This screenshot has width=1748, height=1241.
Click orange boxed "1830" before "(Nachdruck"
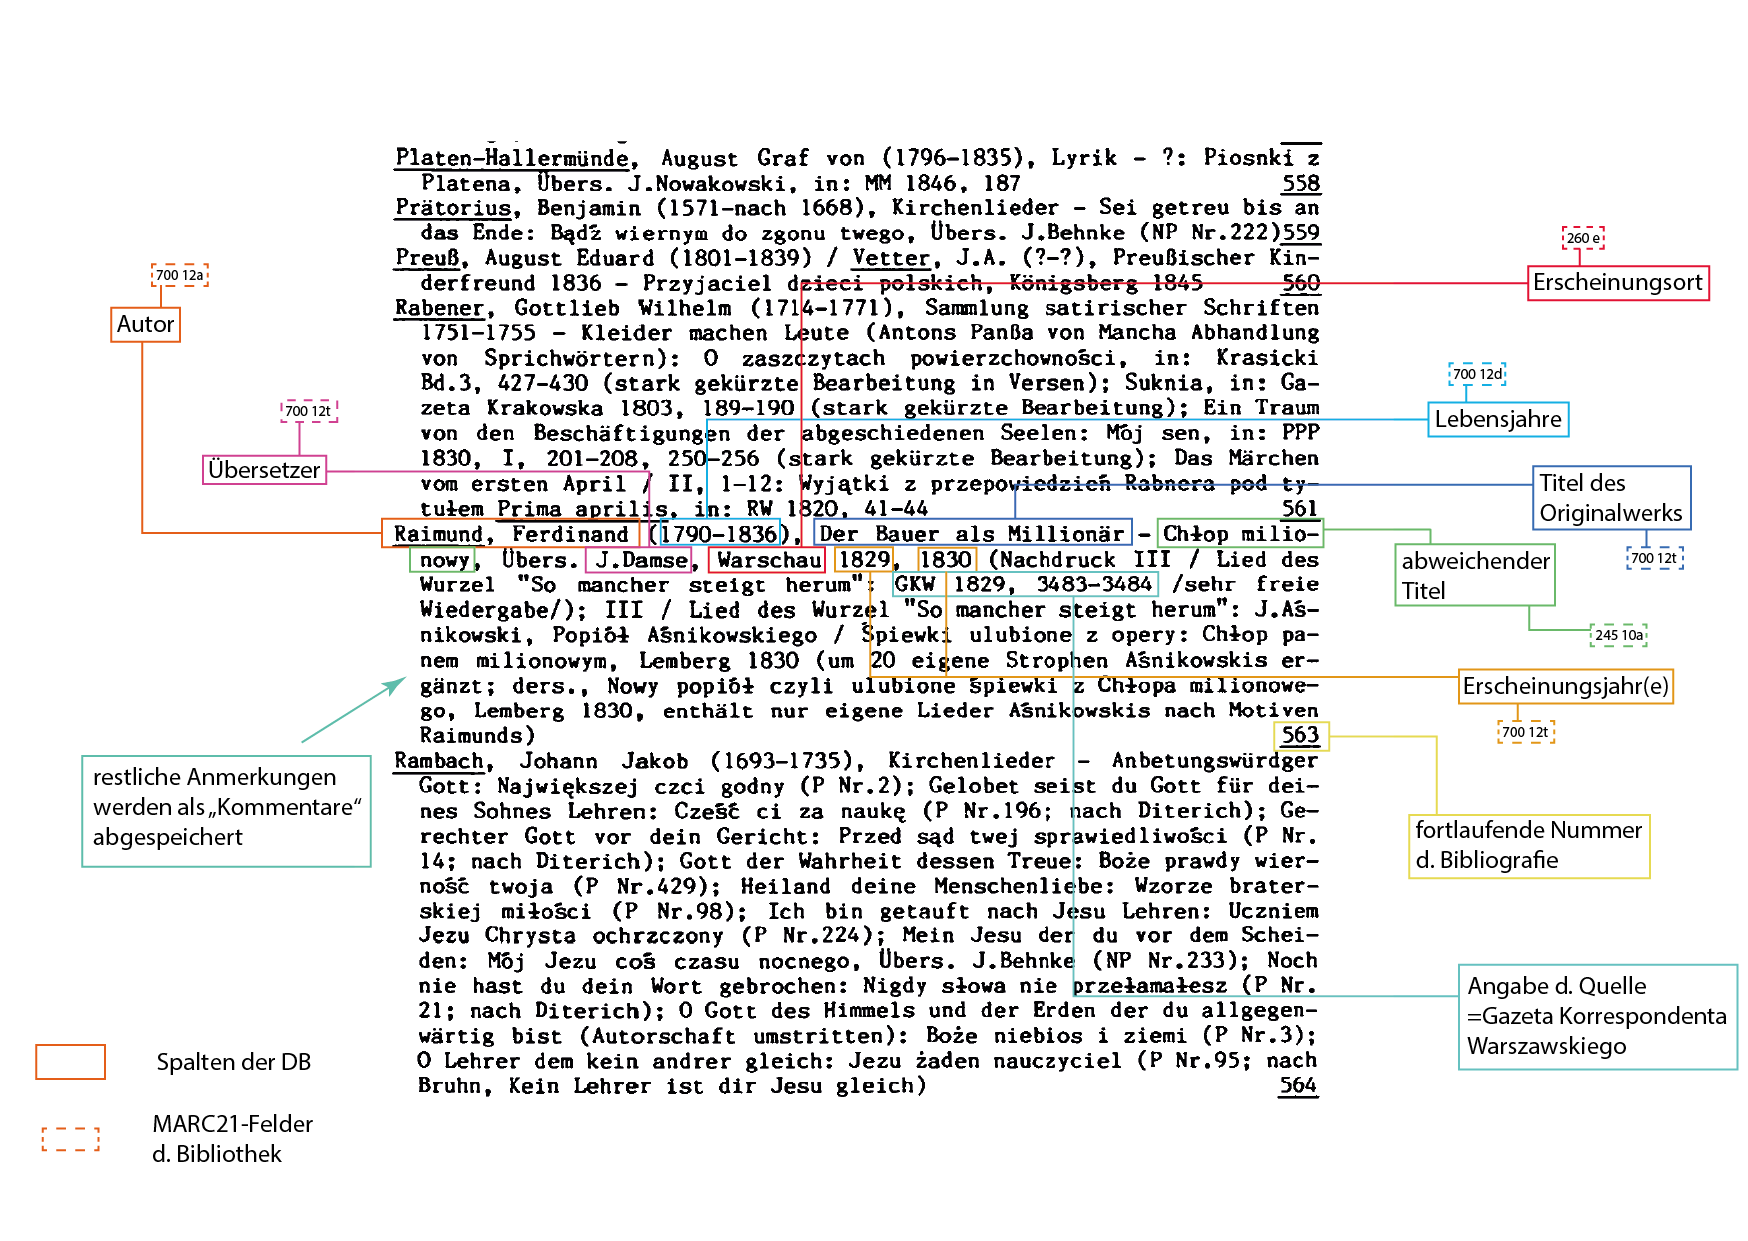946,560
